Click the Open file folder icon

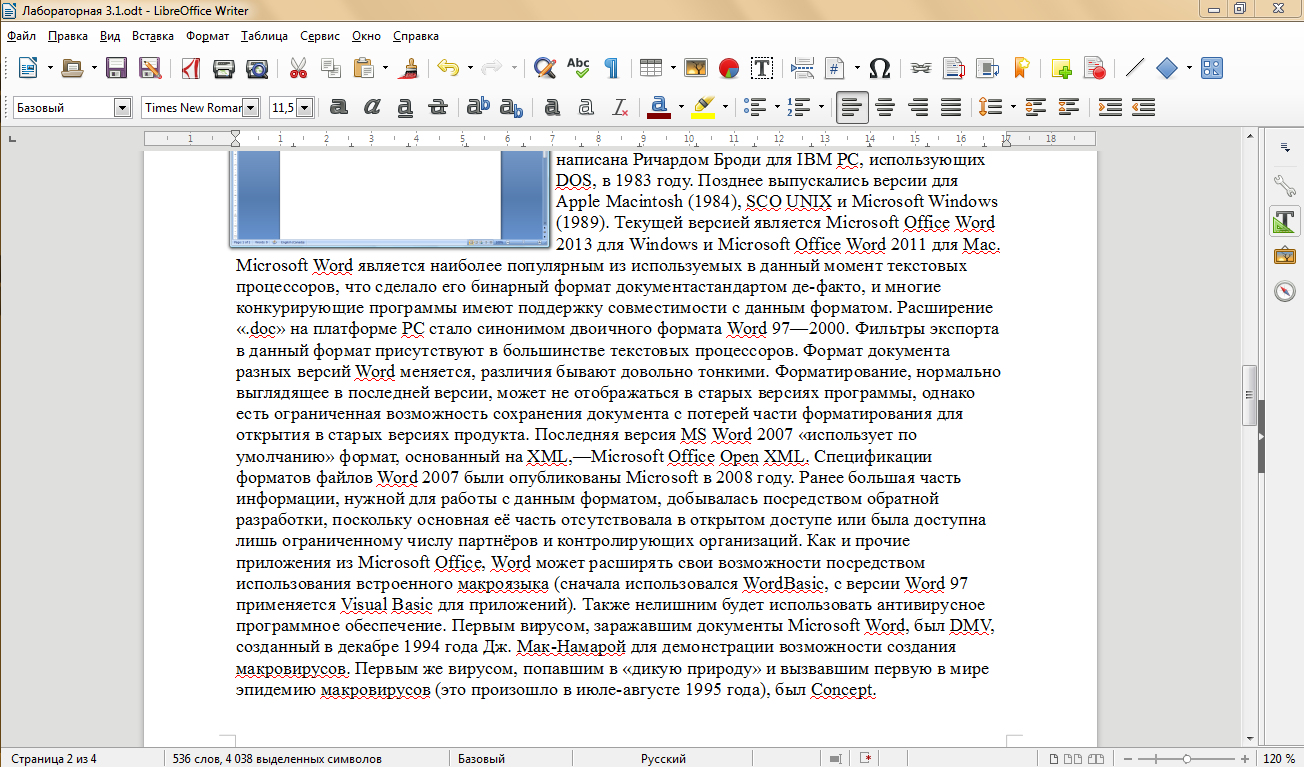(72, 68)
